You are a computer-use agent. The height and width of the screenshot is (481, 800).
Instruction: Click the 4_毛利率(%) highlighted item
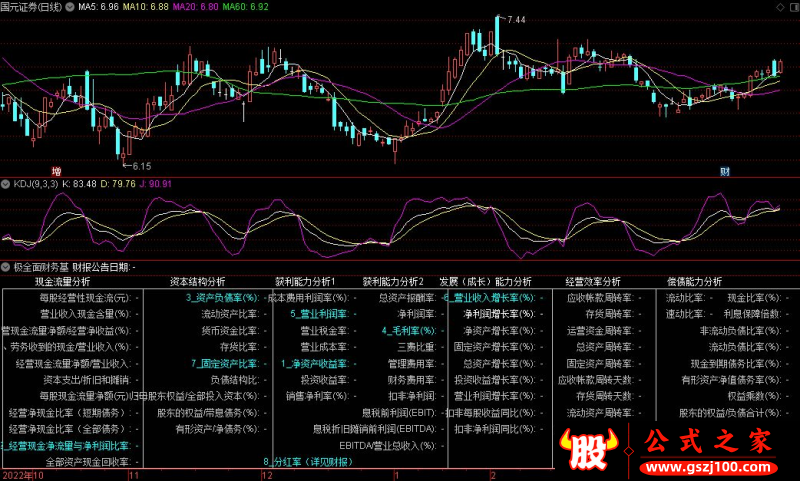(x=409, y=331)
